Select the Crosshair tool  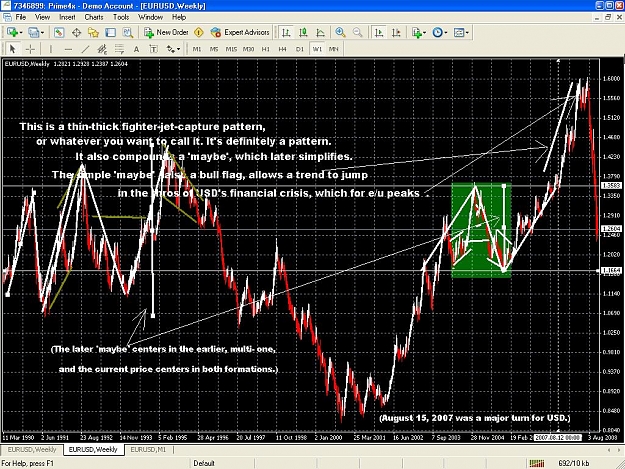point(30,49)
